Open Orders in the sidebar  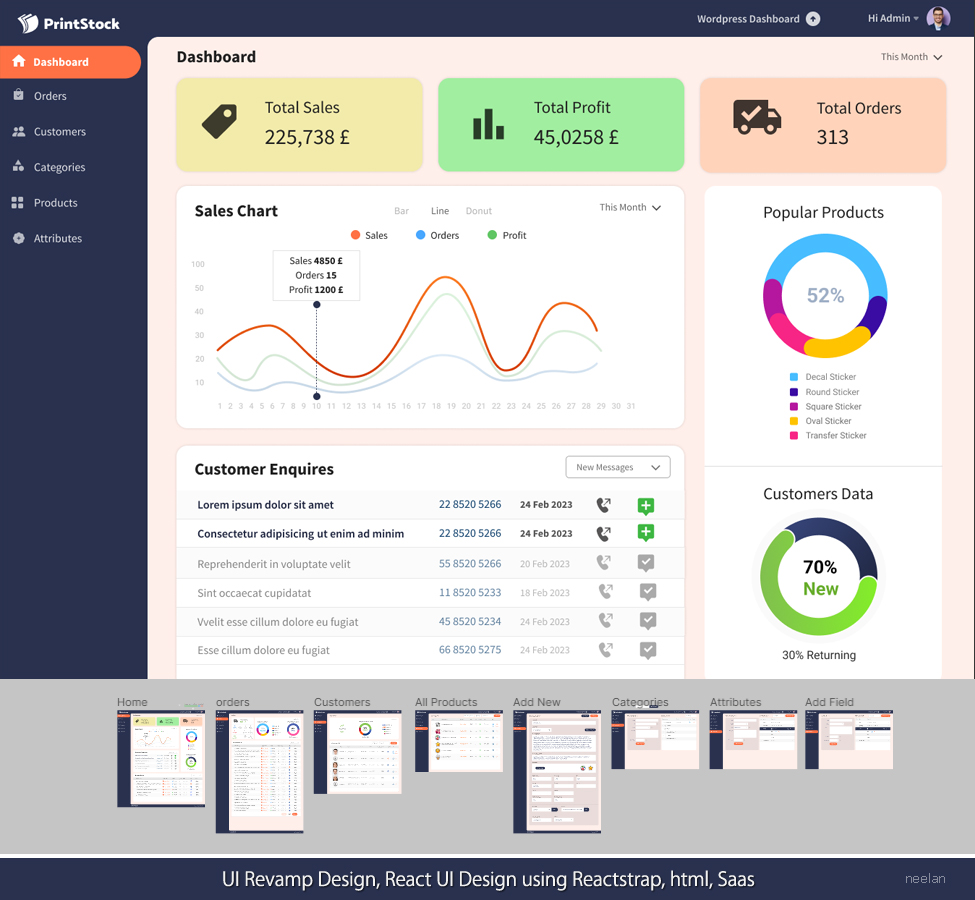(50, 96)
